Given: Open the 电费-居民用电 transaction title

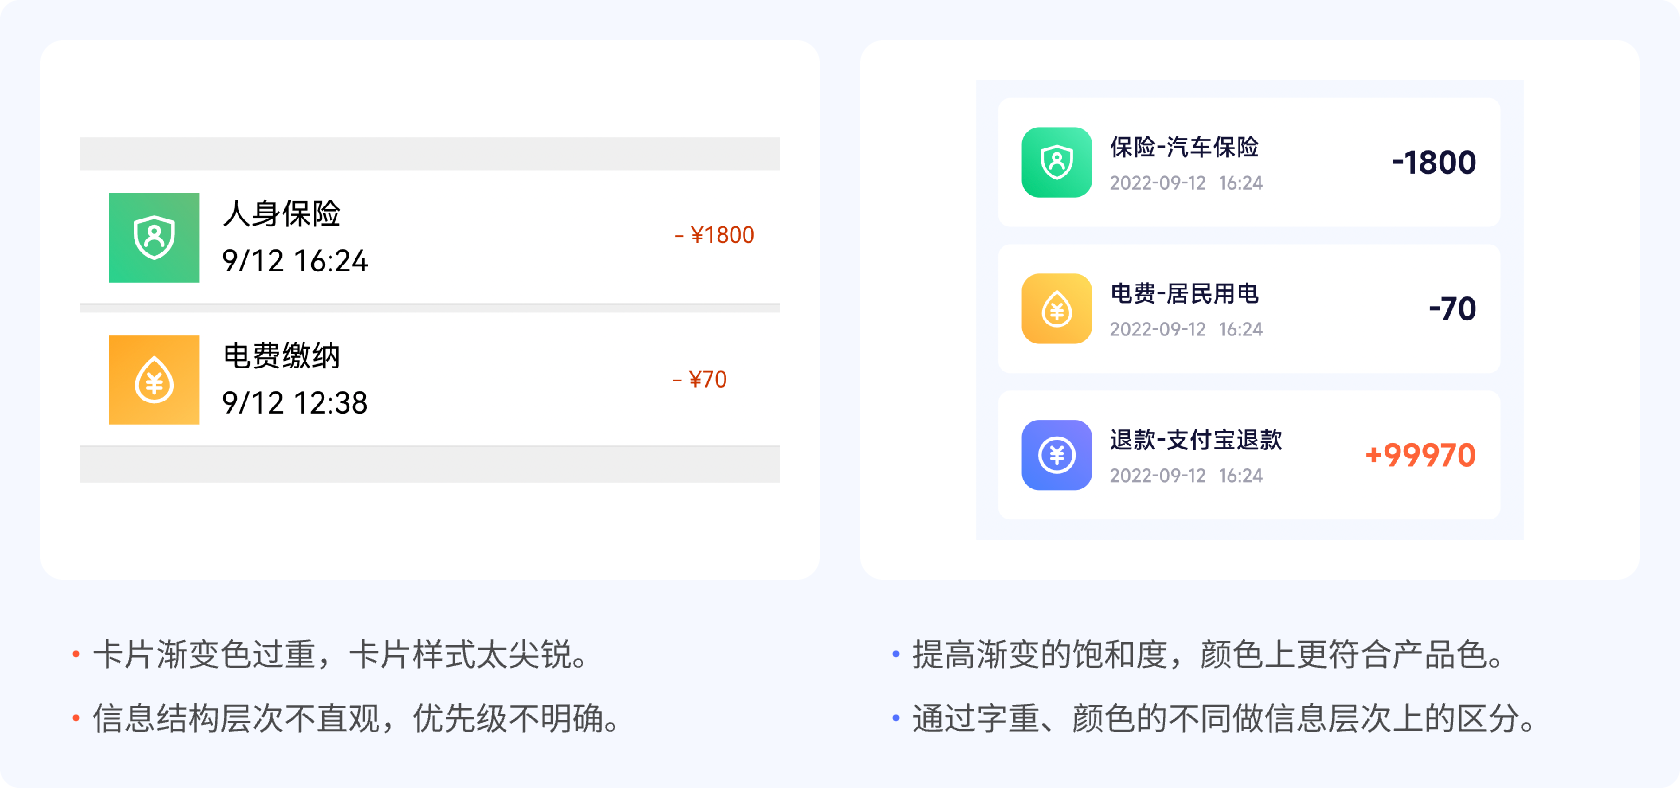Looking at the screenshot, I should pyautogui.click(x=1184, y=293).
